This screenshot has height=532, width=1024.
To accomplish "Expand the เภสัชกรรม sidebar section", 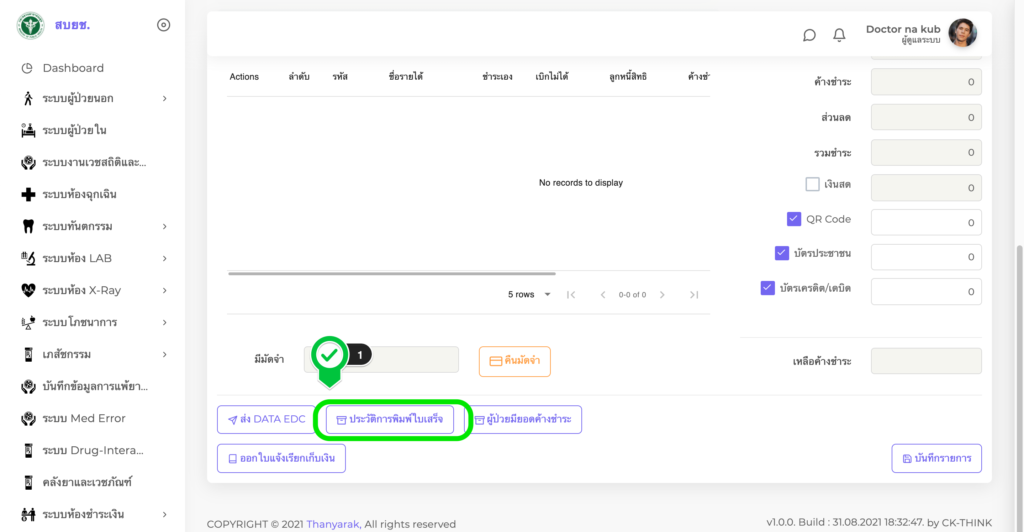I will pos(164,354).
